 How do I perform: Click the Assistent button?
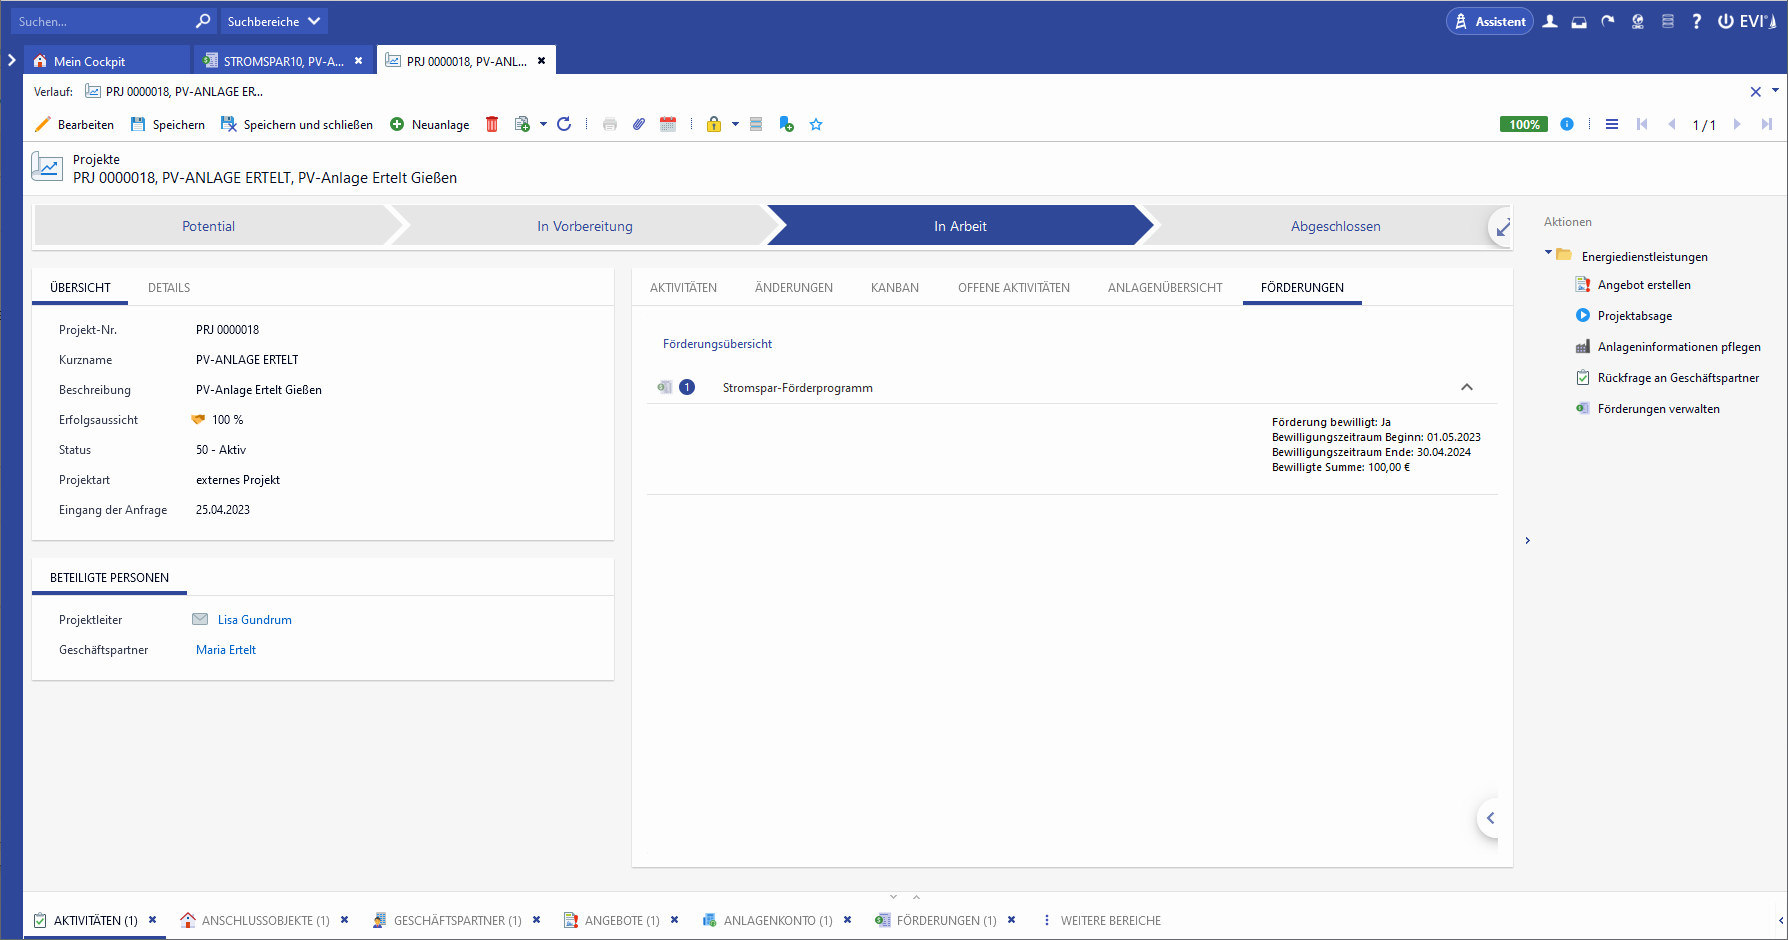point(1490,22)
